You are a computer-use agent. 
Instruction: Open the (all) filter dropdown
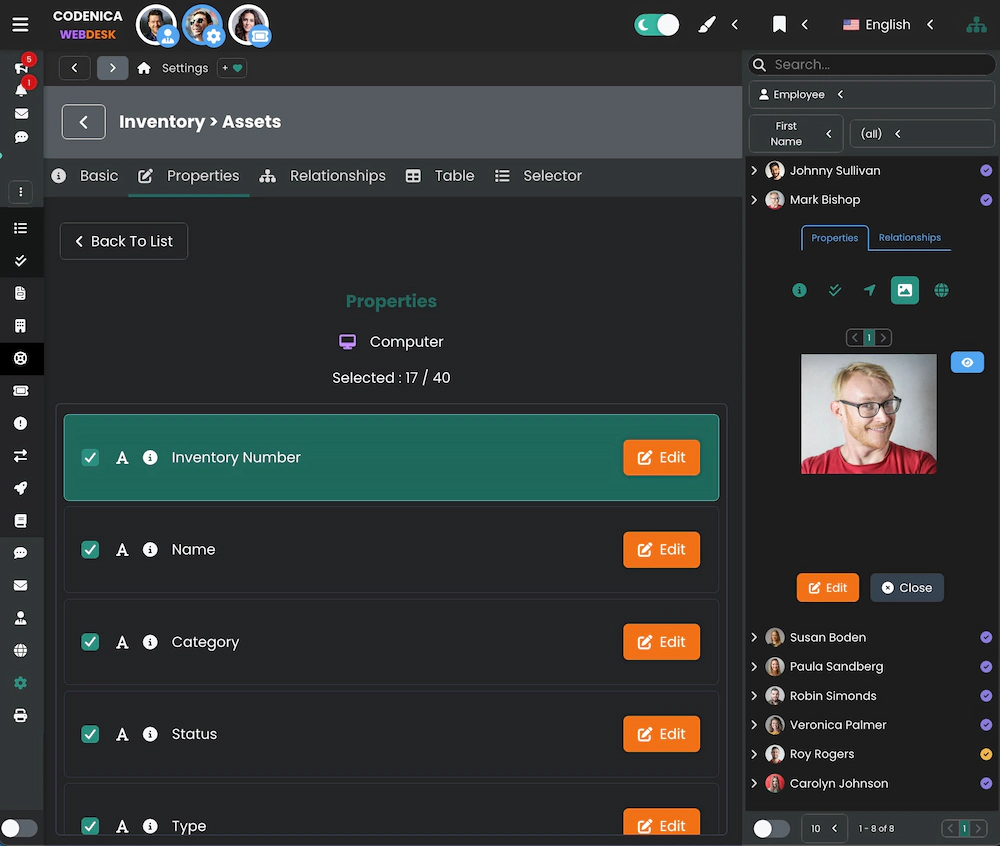(920, 133)
